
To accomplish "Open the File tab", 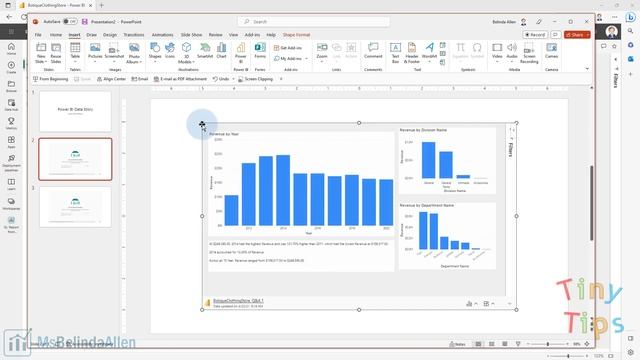I will coord(38,35).
